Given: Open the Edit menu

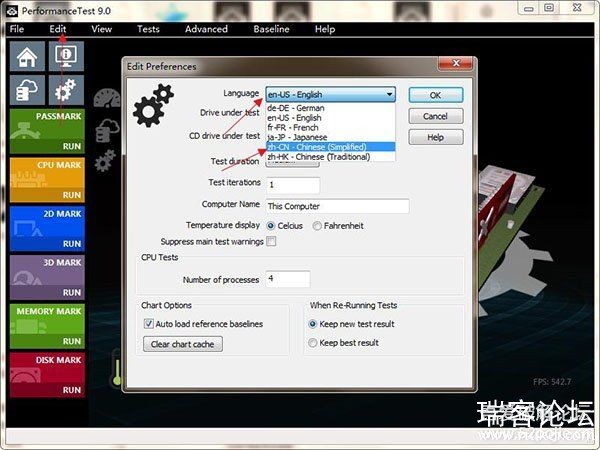Looking at the screenshot, I should (x=58, y=29).
